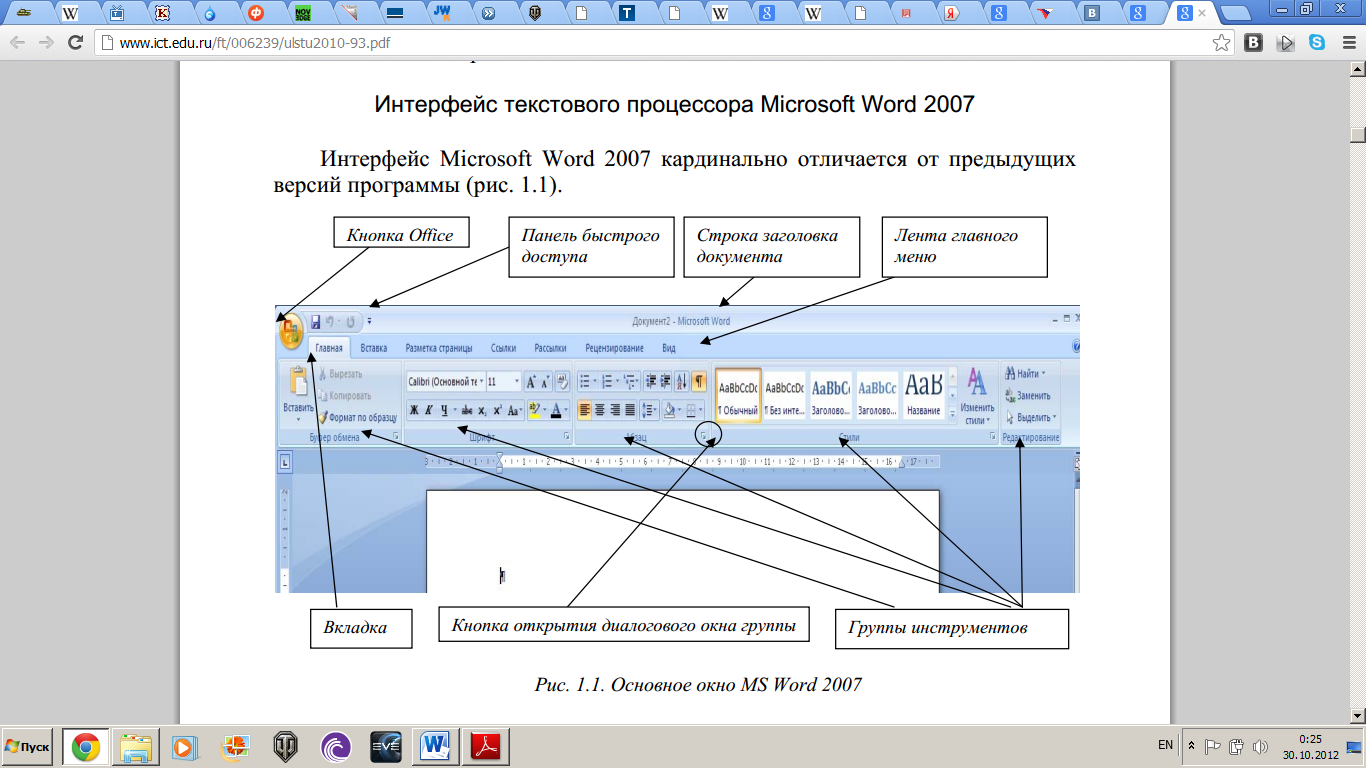Toggle superscript x² formatting
Screen dimensions: 1366x768
tap(497, 410)
